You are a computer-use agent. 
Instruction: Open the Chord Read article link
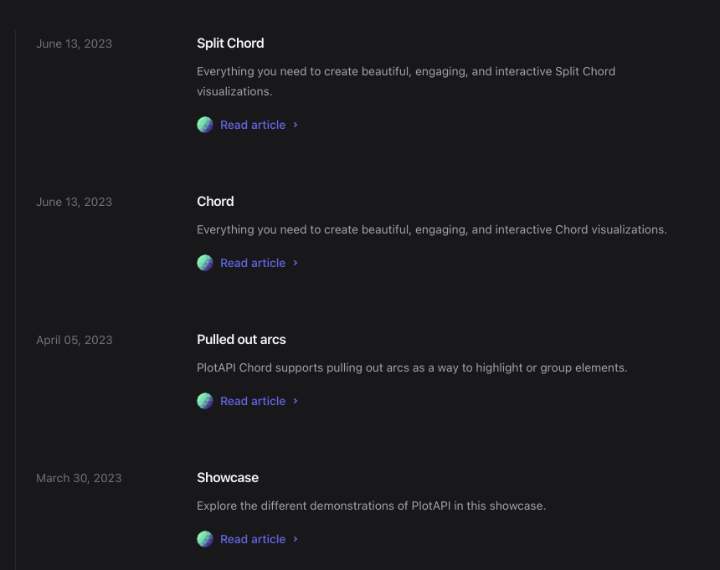click(x=253, y=263)
